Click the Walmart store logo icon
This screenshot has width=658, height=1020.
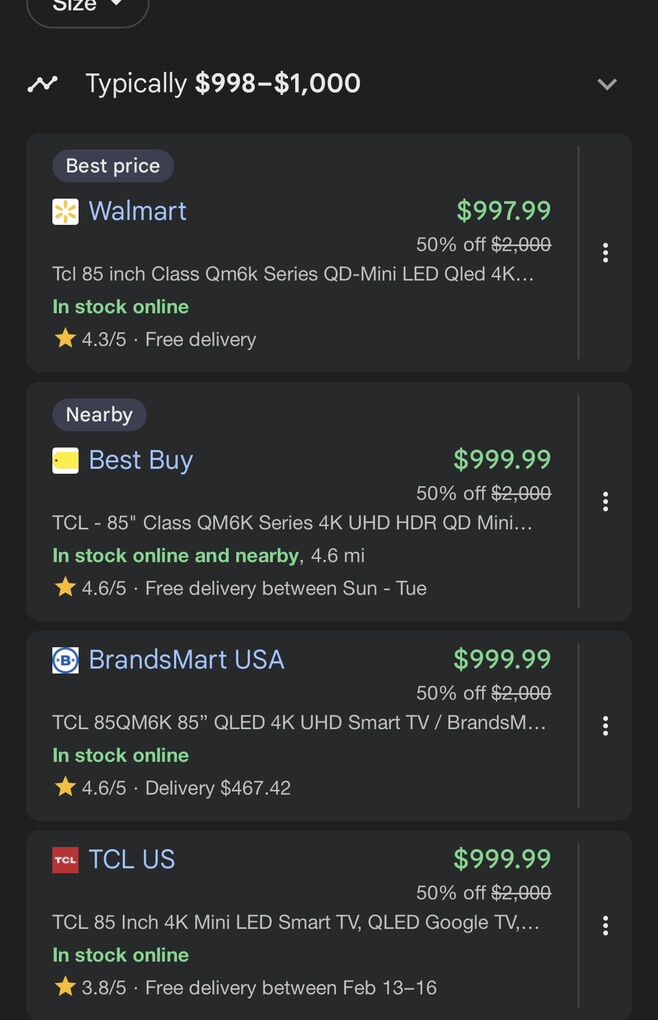pyautogui.click(x=65, y=212)
